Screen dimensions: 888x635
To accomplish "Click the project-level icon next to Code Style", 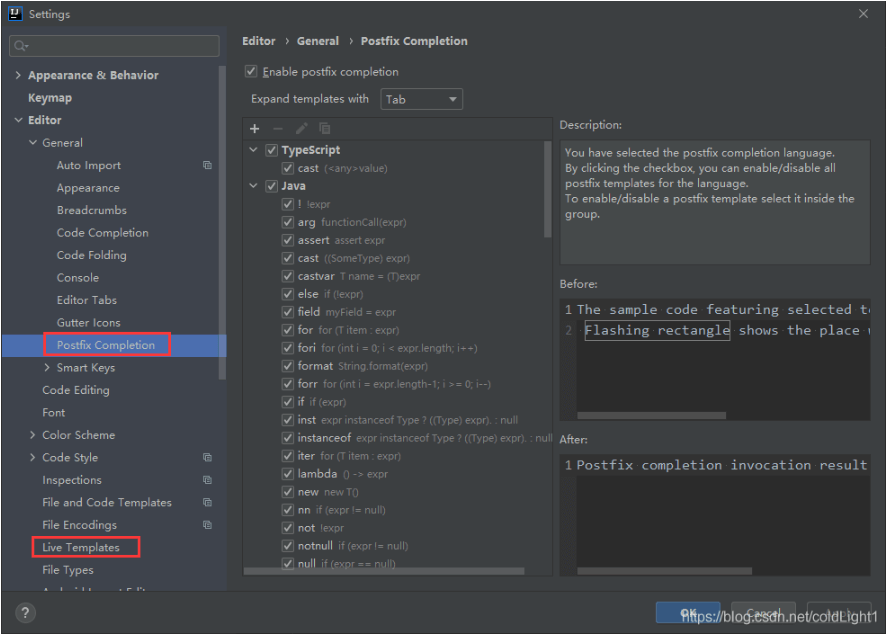I will pyautogui.click(x=207, y=457).
